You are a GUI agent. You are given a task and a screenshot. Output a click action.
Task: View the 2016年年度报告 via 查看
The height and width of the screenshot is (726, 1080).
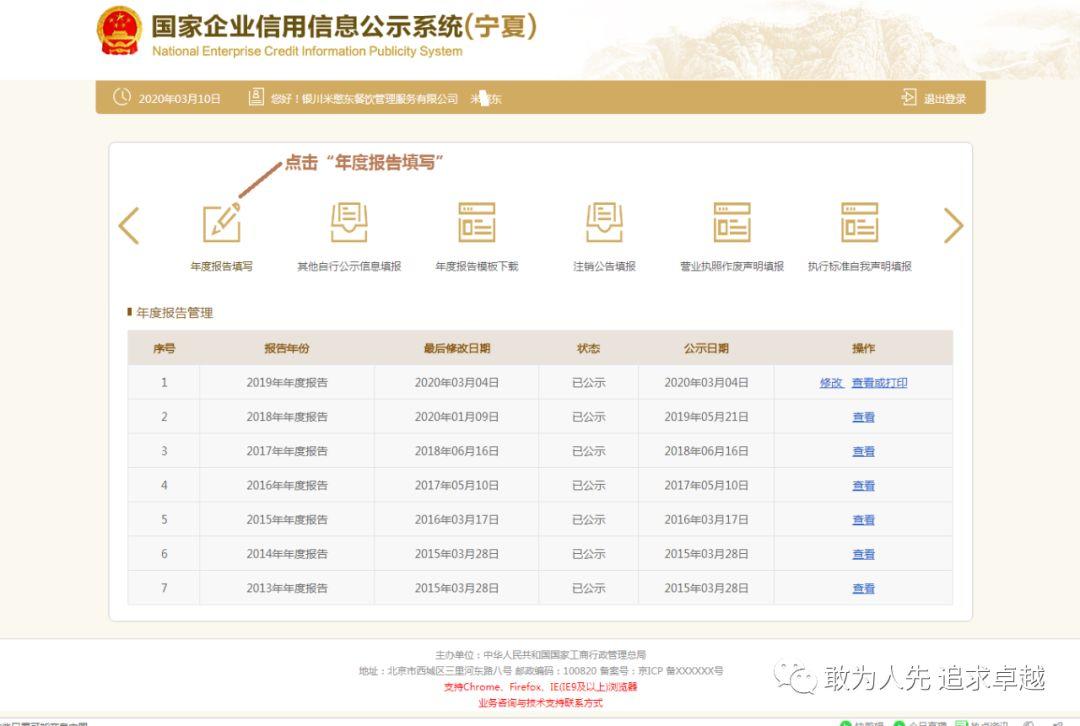863,486
